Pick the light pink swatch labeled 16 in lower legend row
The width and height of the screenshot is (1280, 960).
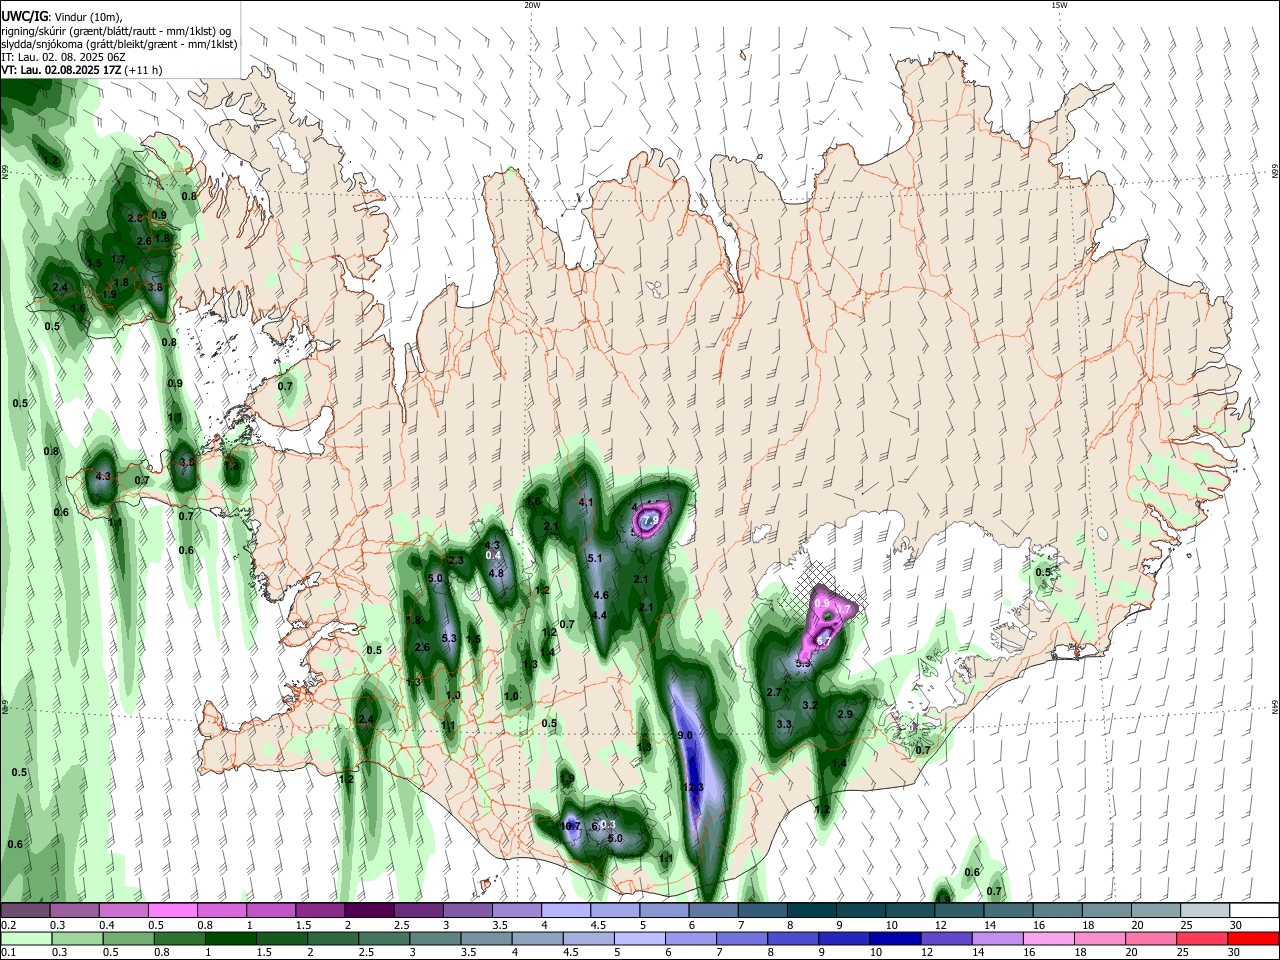1049,938
